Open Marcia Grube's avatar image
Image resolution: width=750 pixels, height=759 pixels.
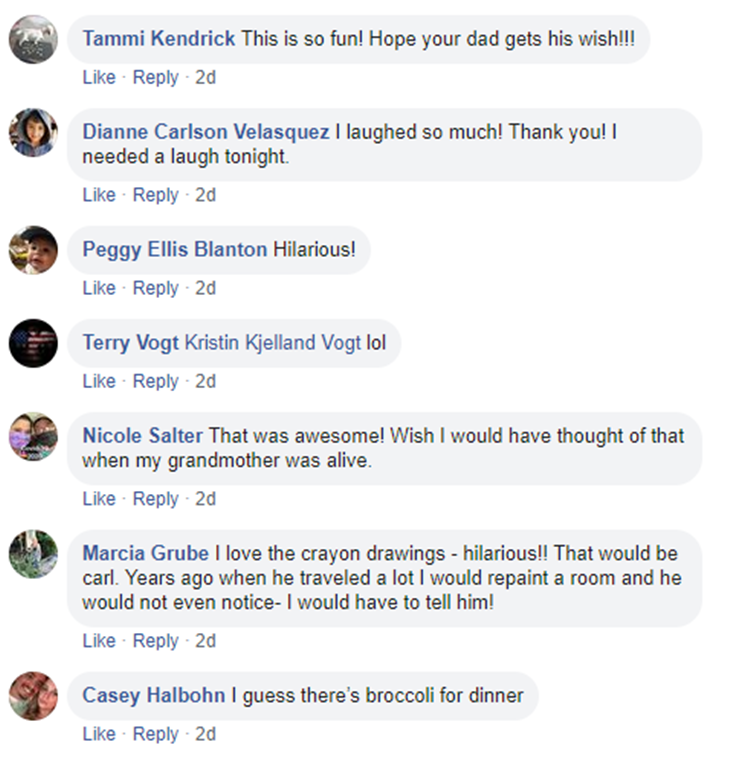tap(33, 554)
